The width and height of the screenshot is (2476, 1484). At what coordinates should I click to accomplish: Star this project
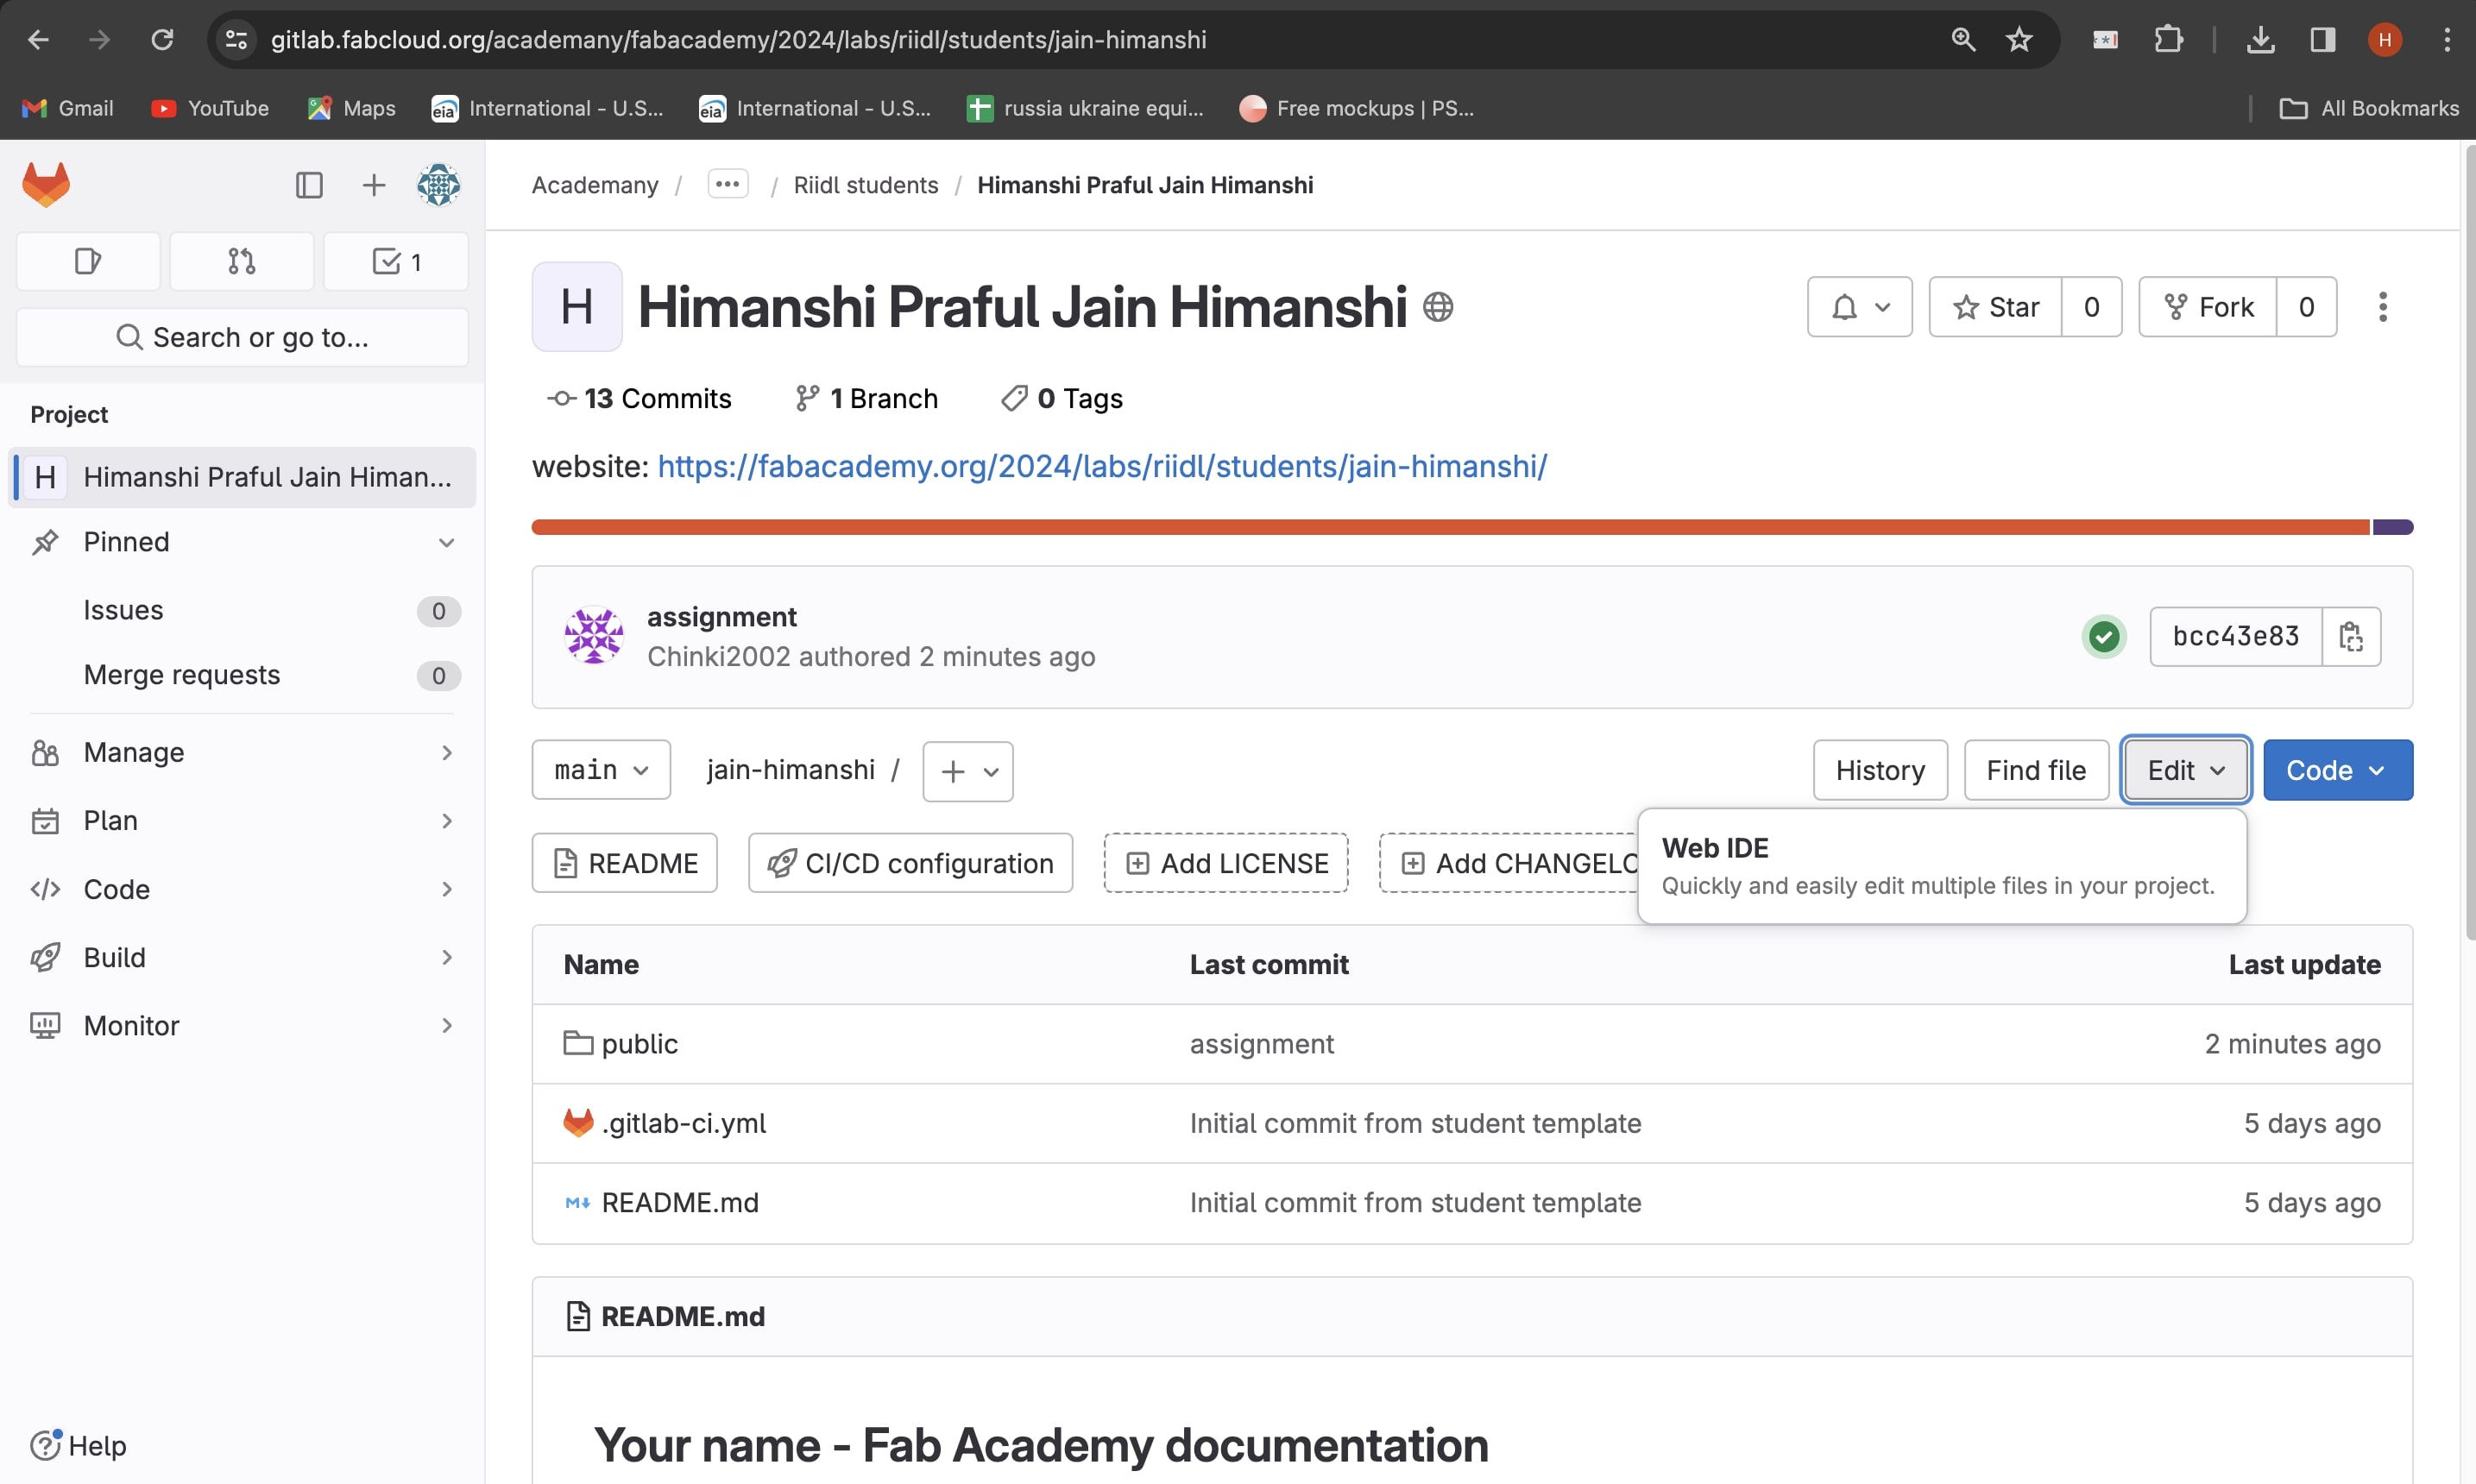pos(1995,307)
